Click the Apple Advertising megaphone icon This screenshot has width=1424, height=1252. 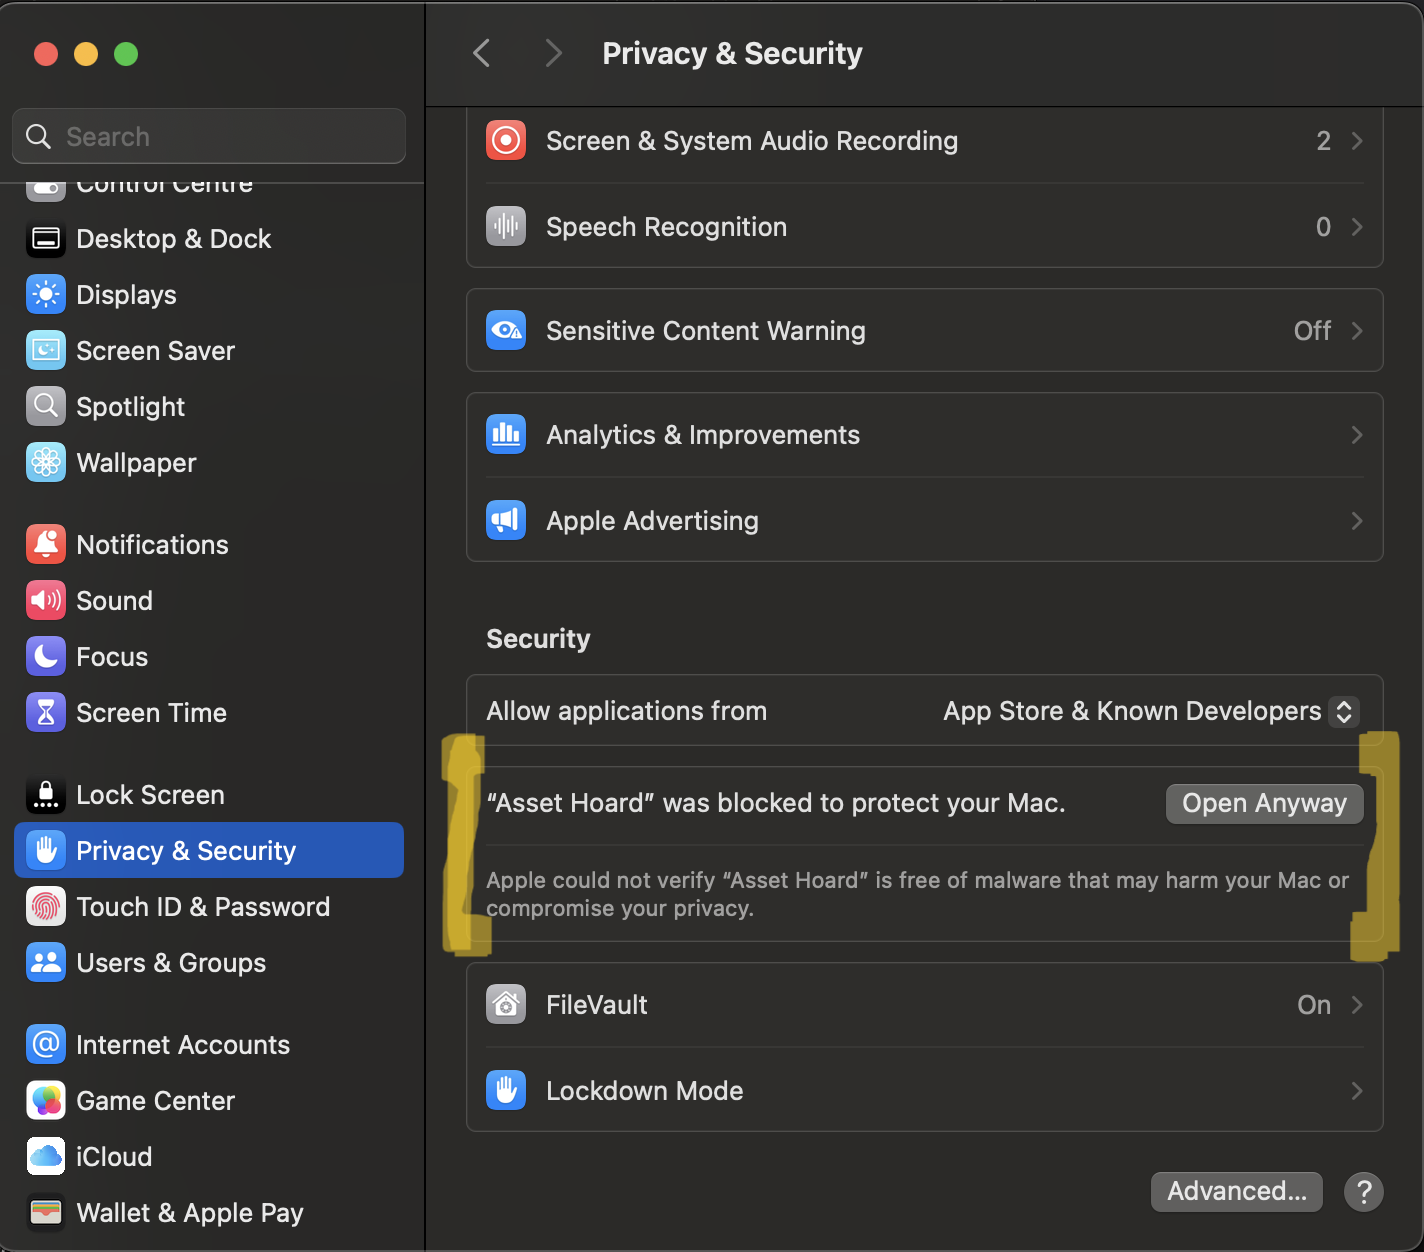click(x=506, y=520)
